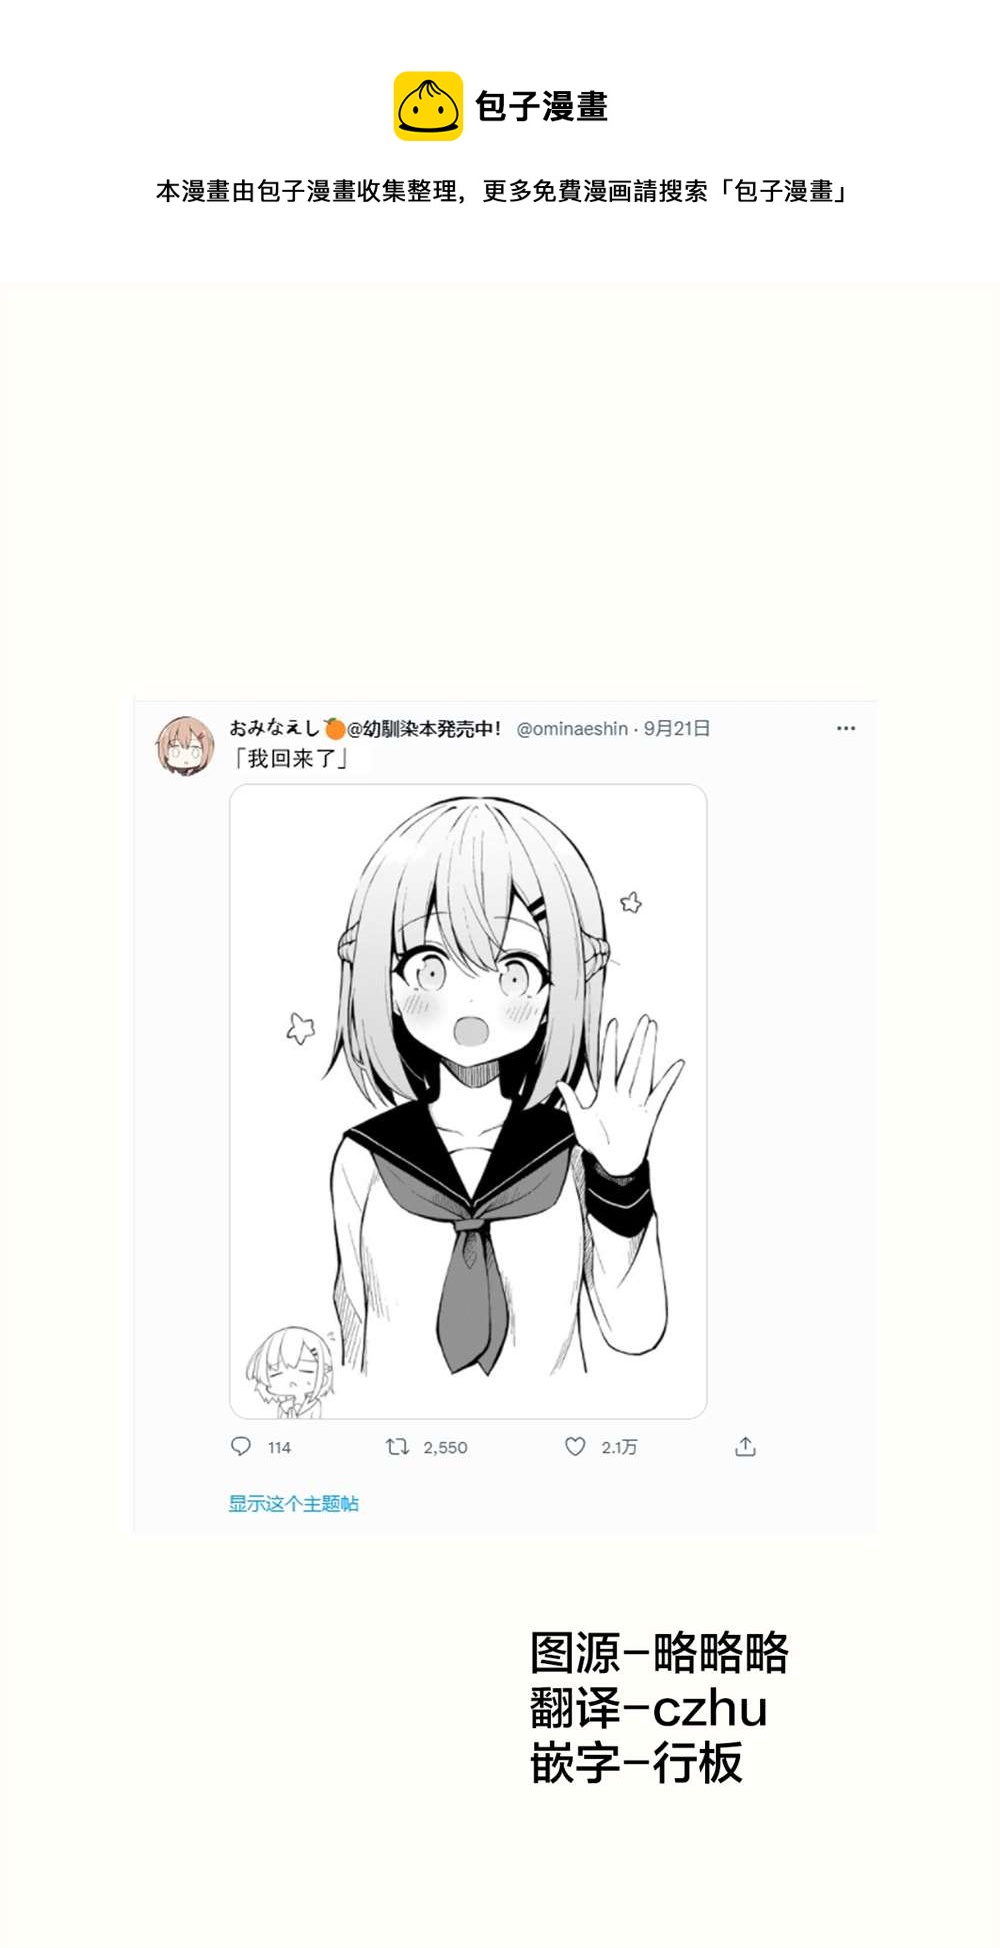Open the three-dot more options menu
The image size is (1000, 1948).
846,728
